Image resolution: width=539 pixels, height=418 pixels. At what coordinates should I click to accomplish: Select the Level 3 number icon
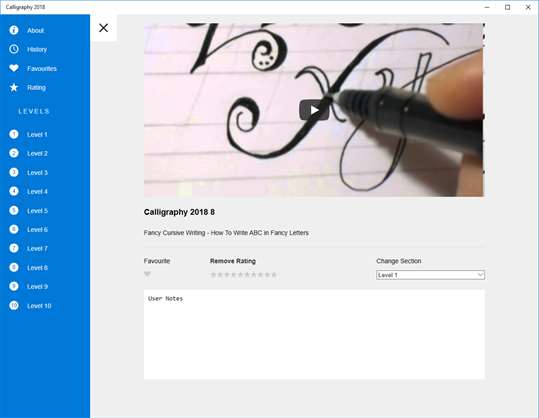pos(14,172)
